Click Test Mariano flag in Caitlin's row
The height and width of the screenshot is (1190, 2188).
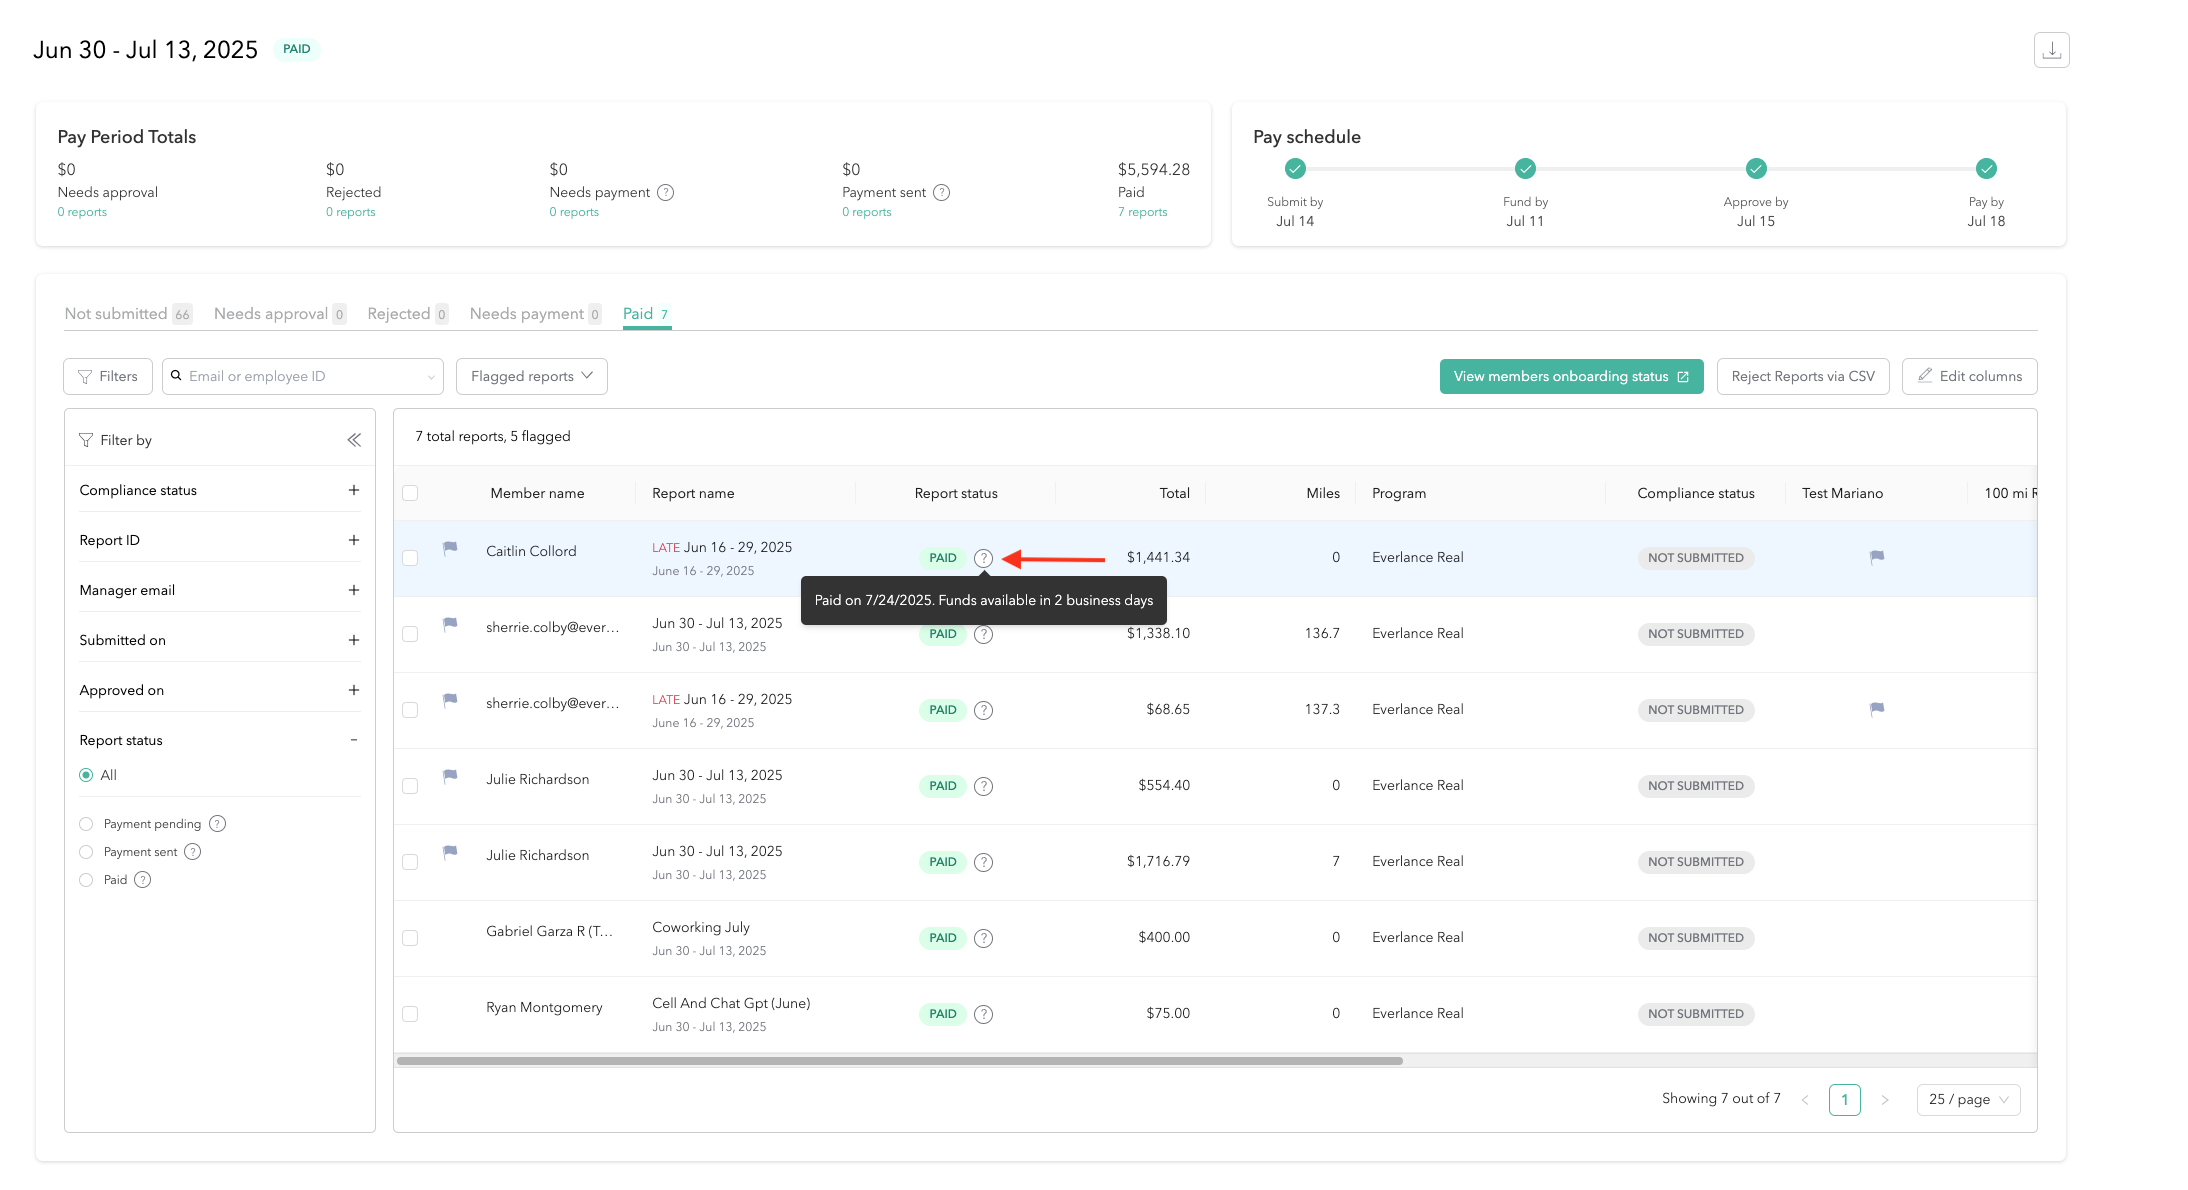[1876, 557]
